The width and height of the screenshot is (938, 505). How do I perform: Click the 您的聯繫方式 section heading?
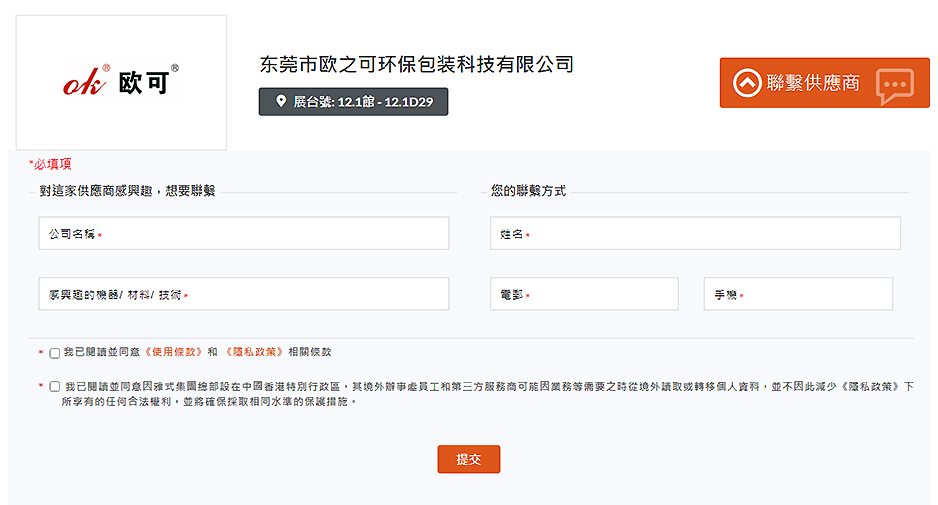[528, 190]
